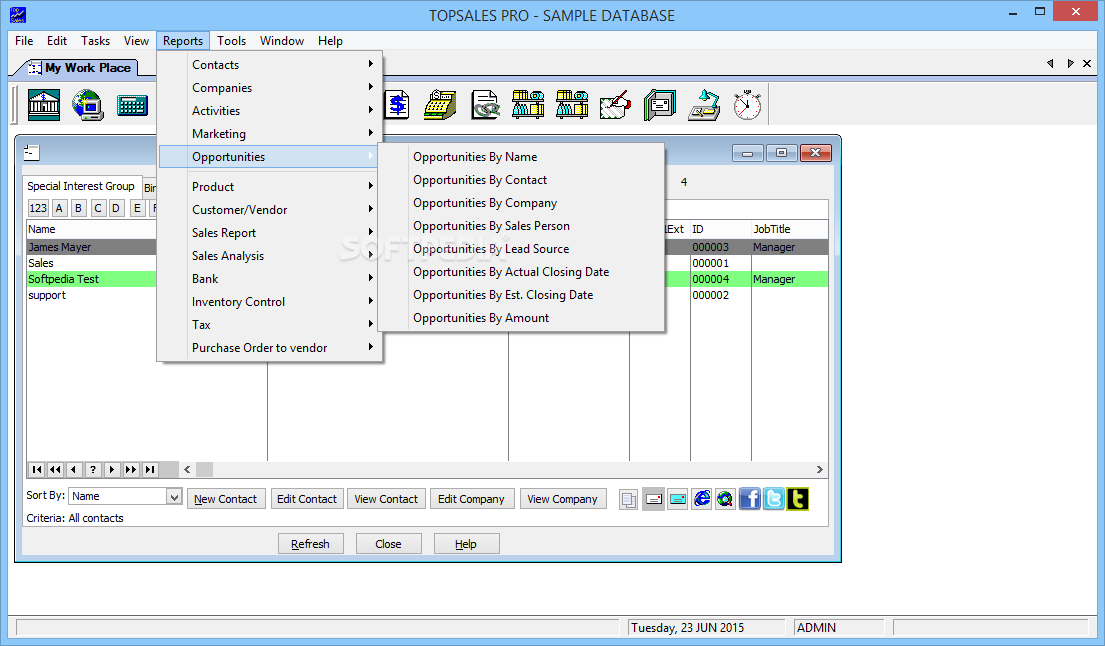Open the second inventory shelves icon

(x=572, y=104)
